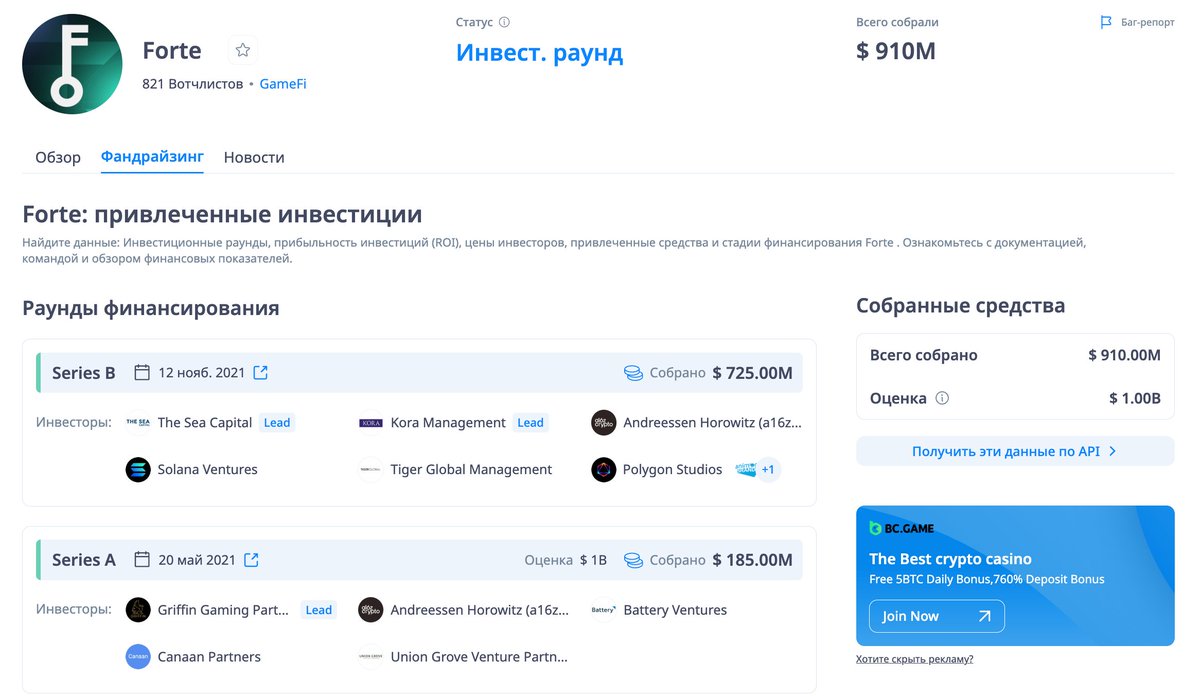The height and width of the screenshot is (696, 1200).
Task: Select the Andreessen Horowitz investor logo
Action: point(603,422)
